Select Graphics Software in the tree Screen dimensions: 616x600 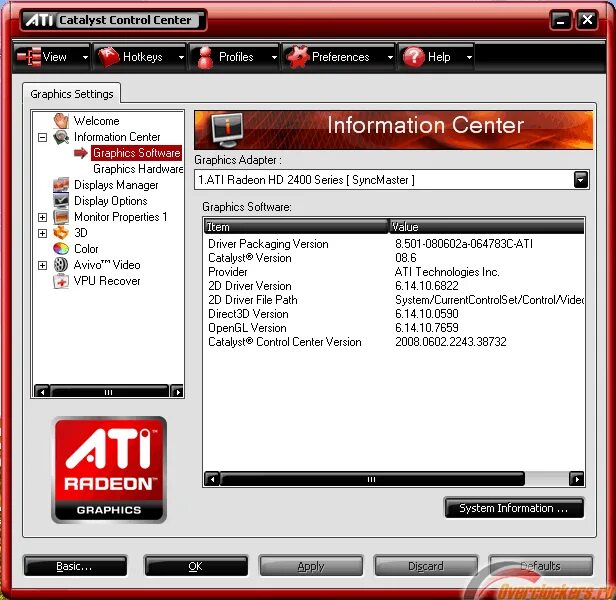point(136,153)
